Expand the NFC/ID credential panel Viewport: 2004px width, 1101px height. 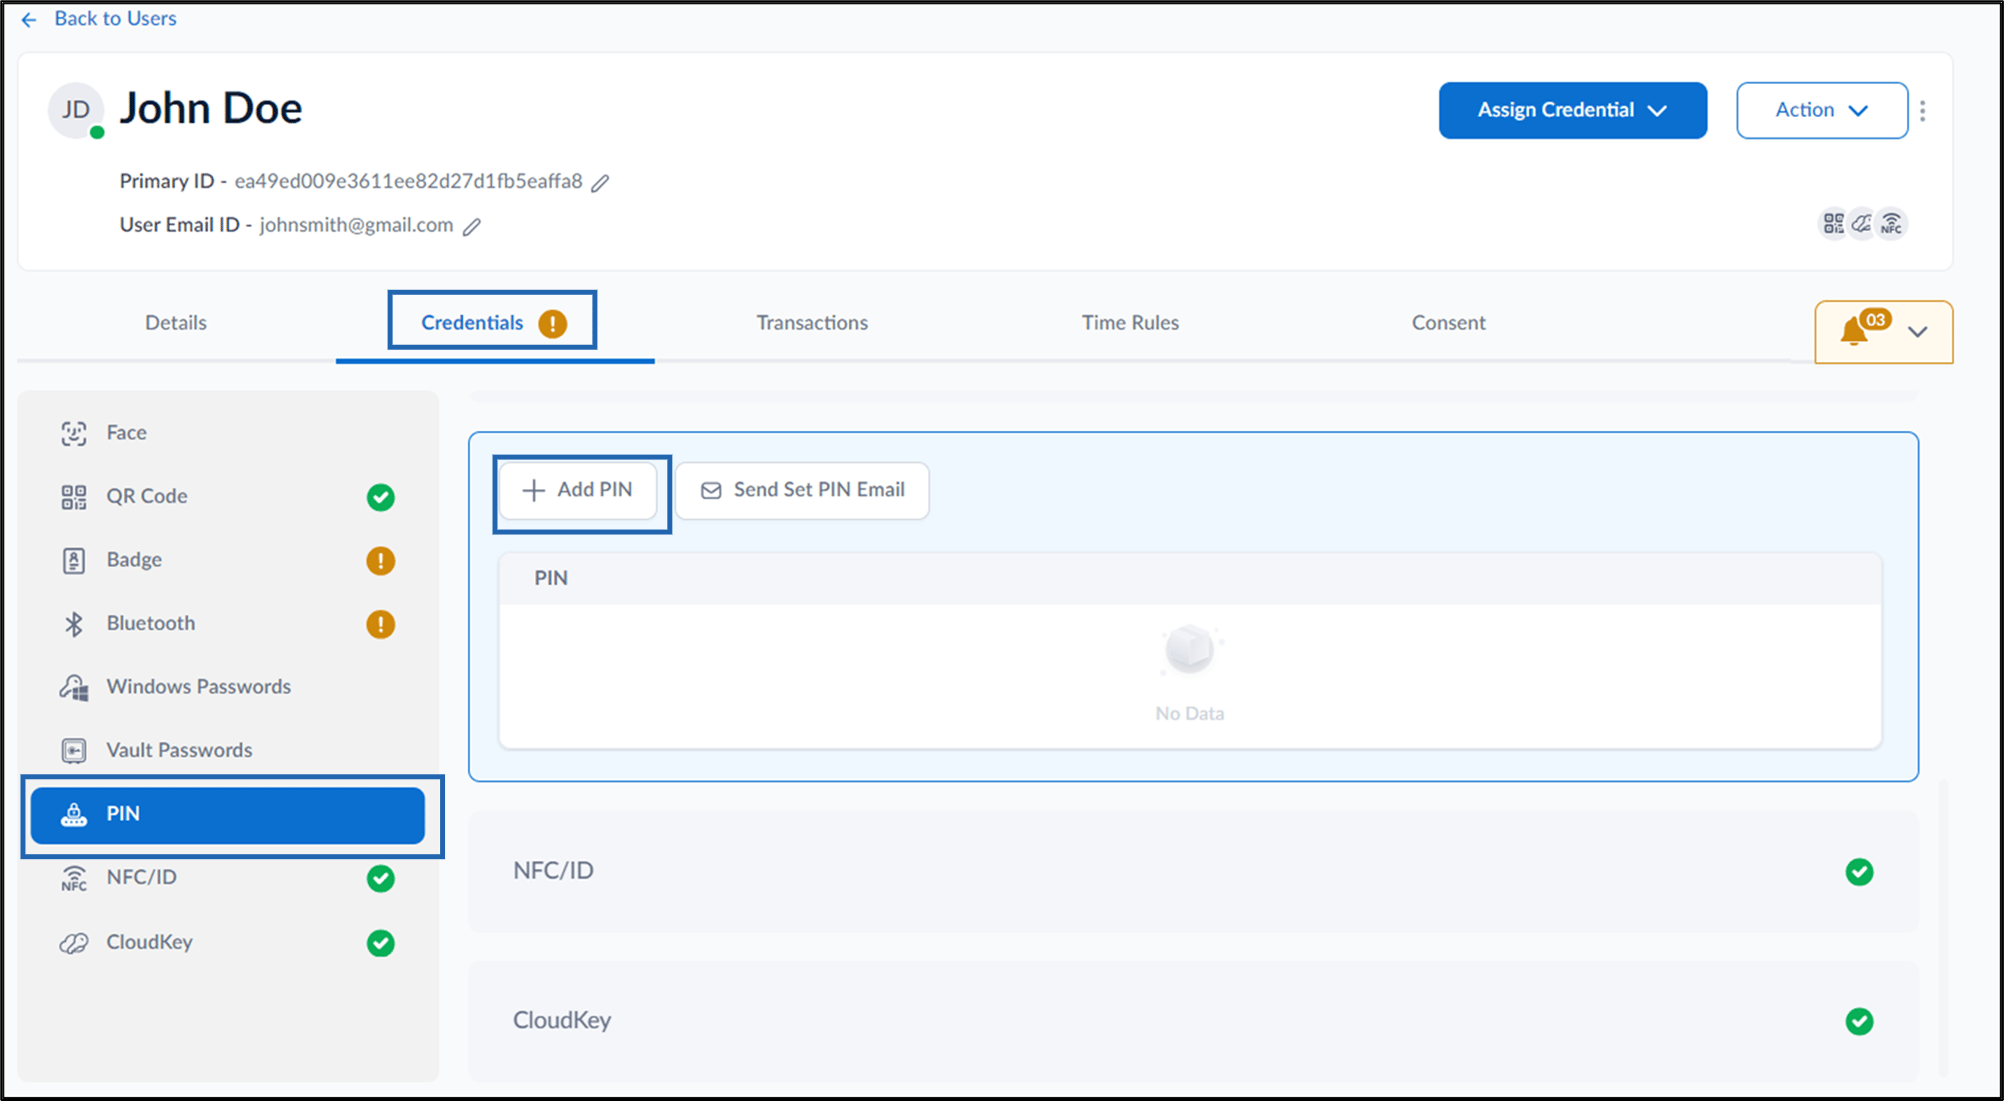tap(1192, 871)
